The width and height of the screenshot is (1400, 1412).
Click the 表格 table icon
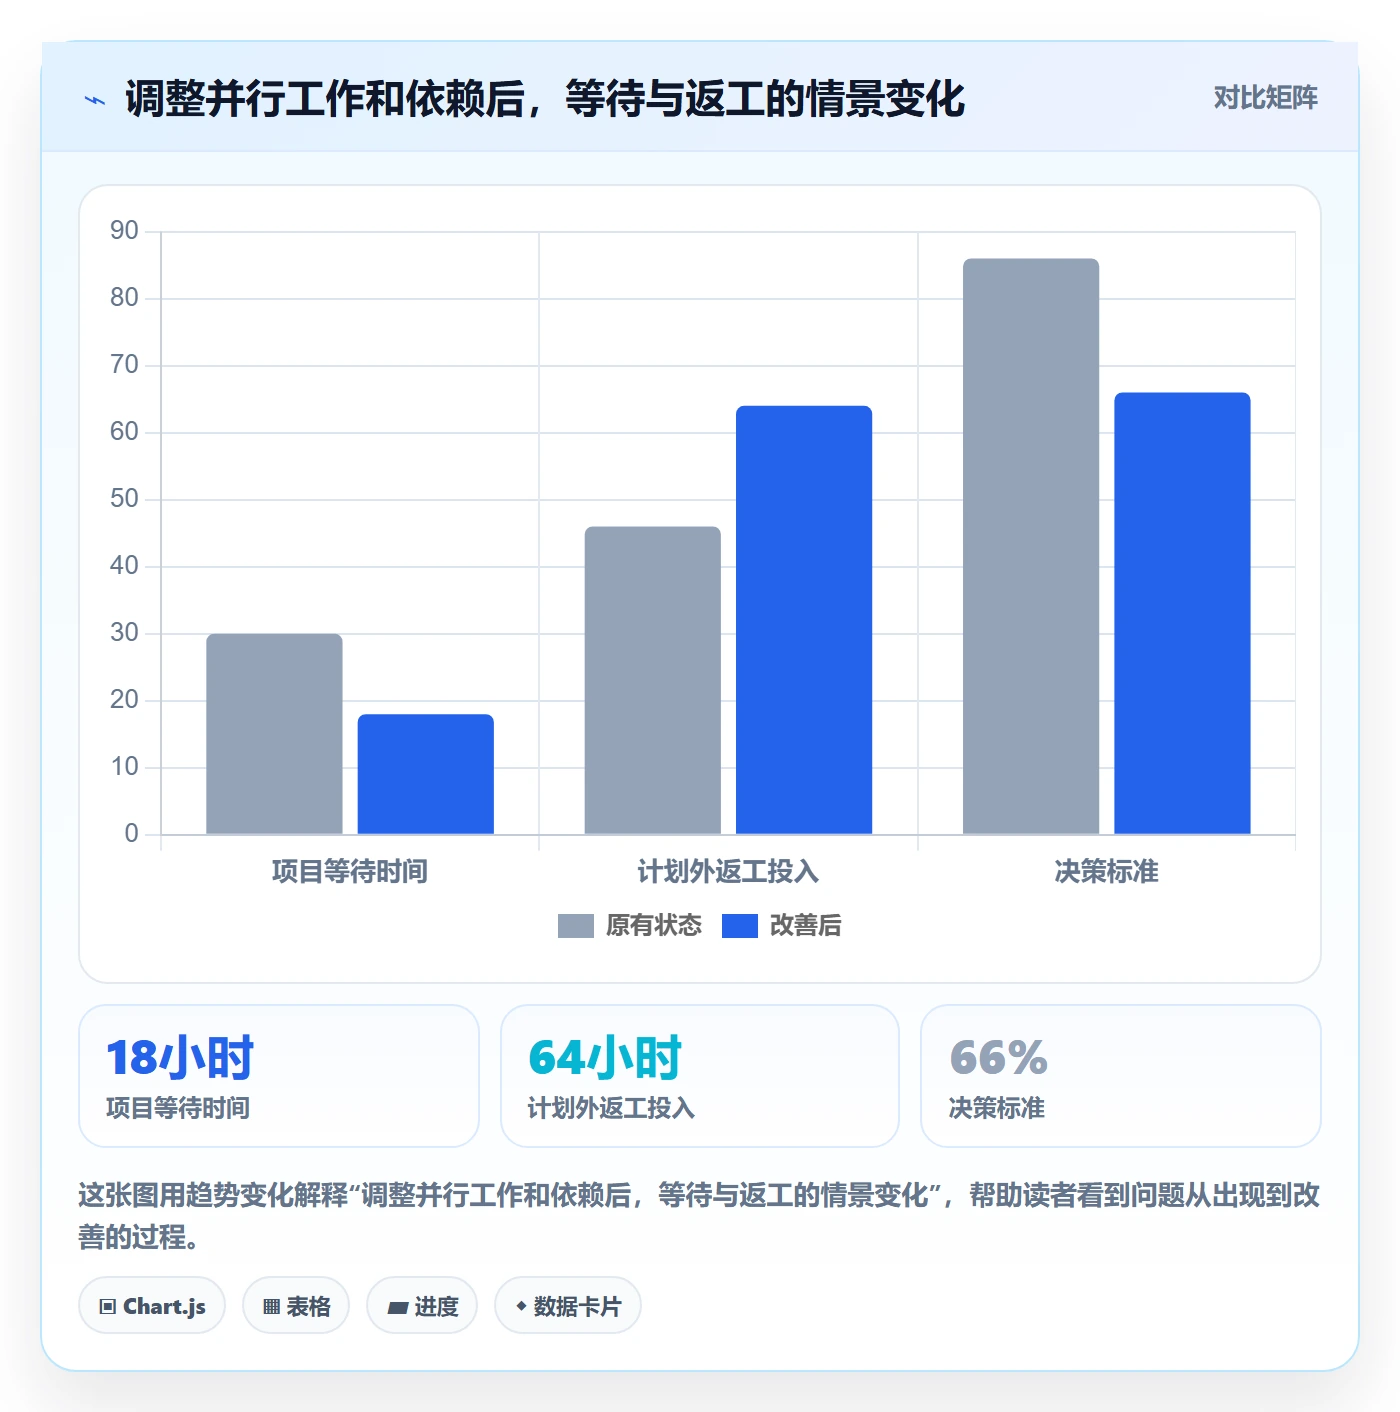(x=271, y=1307)
